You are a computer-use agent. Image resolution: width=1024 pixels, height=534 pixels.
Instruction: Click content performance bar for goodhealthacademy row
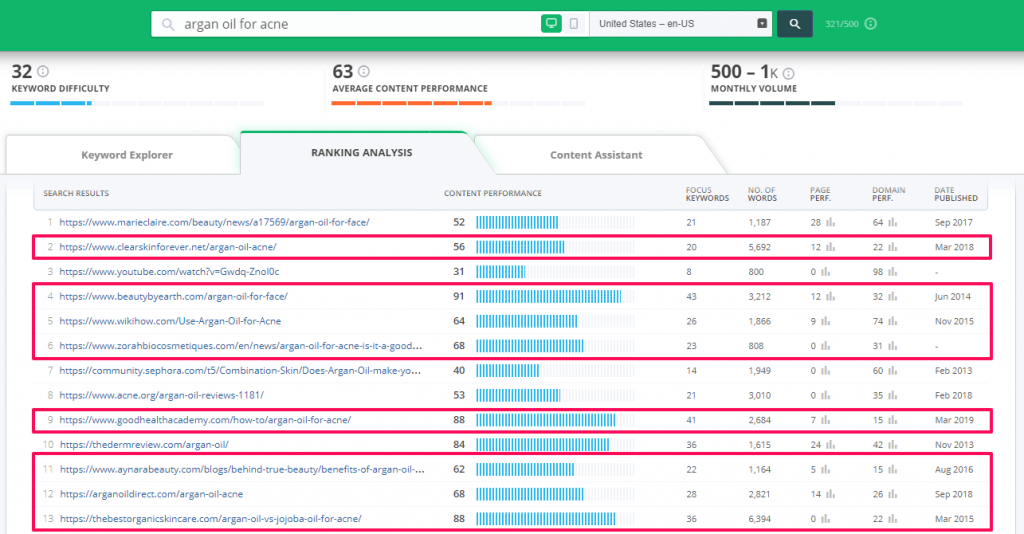(x=555, y=420)
